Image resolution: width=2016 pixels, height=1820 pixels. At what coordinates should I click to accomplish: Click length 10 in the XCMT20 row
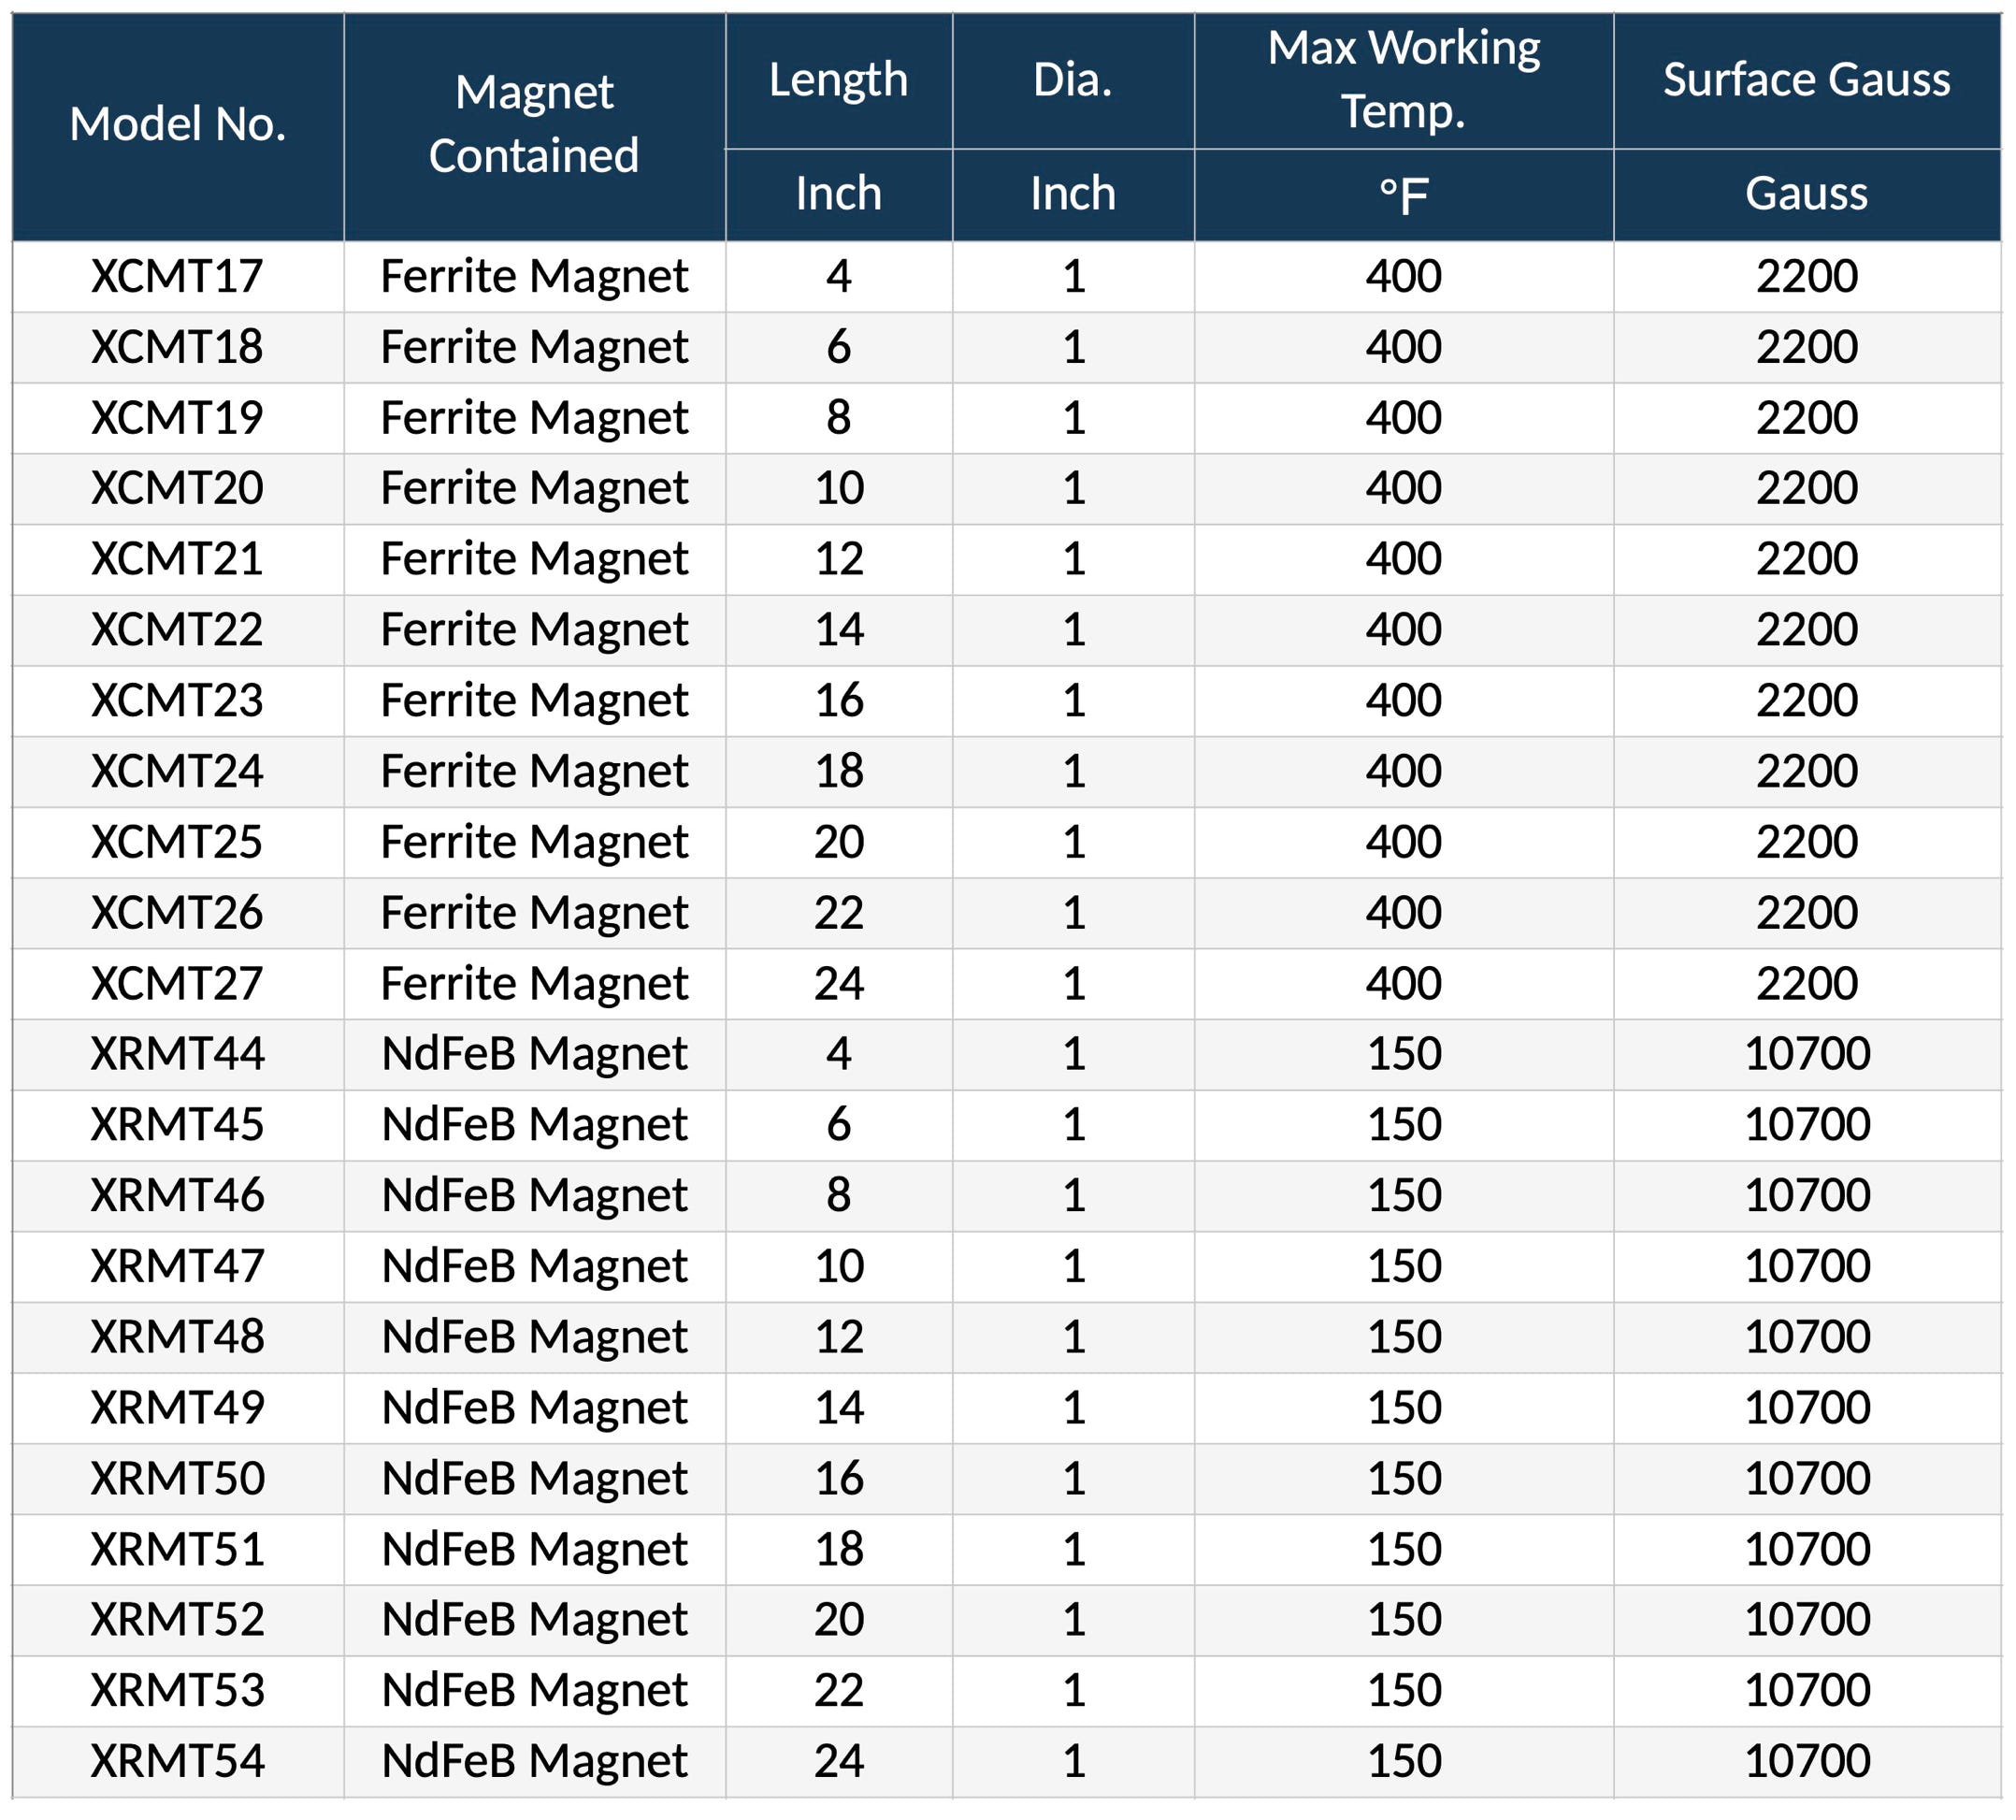point(839,489)
